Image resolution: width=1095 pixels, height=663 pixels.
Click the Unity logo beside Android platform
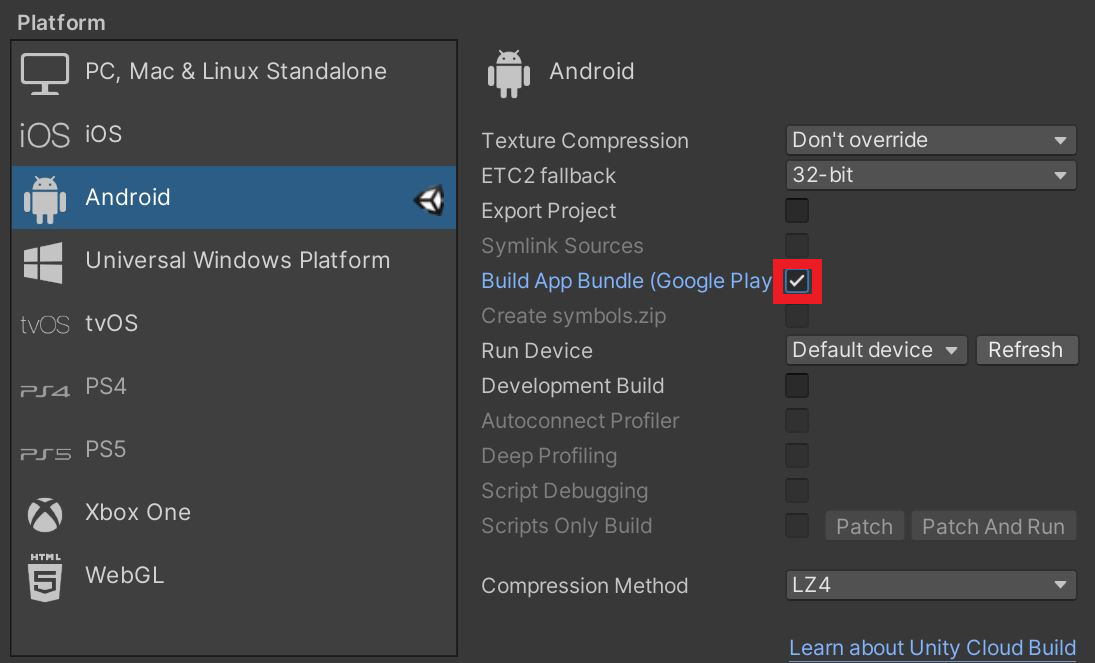(x=429, y=199)
